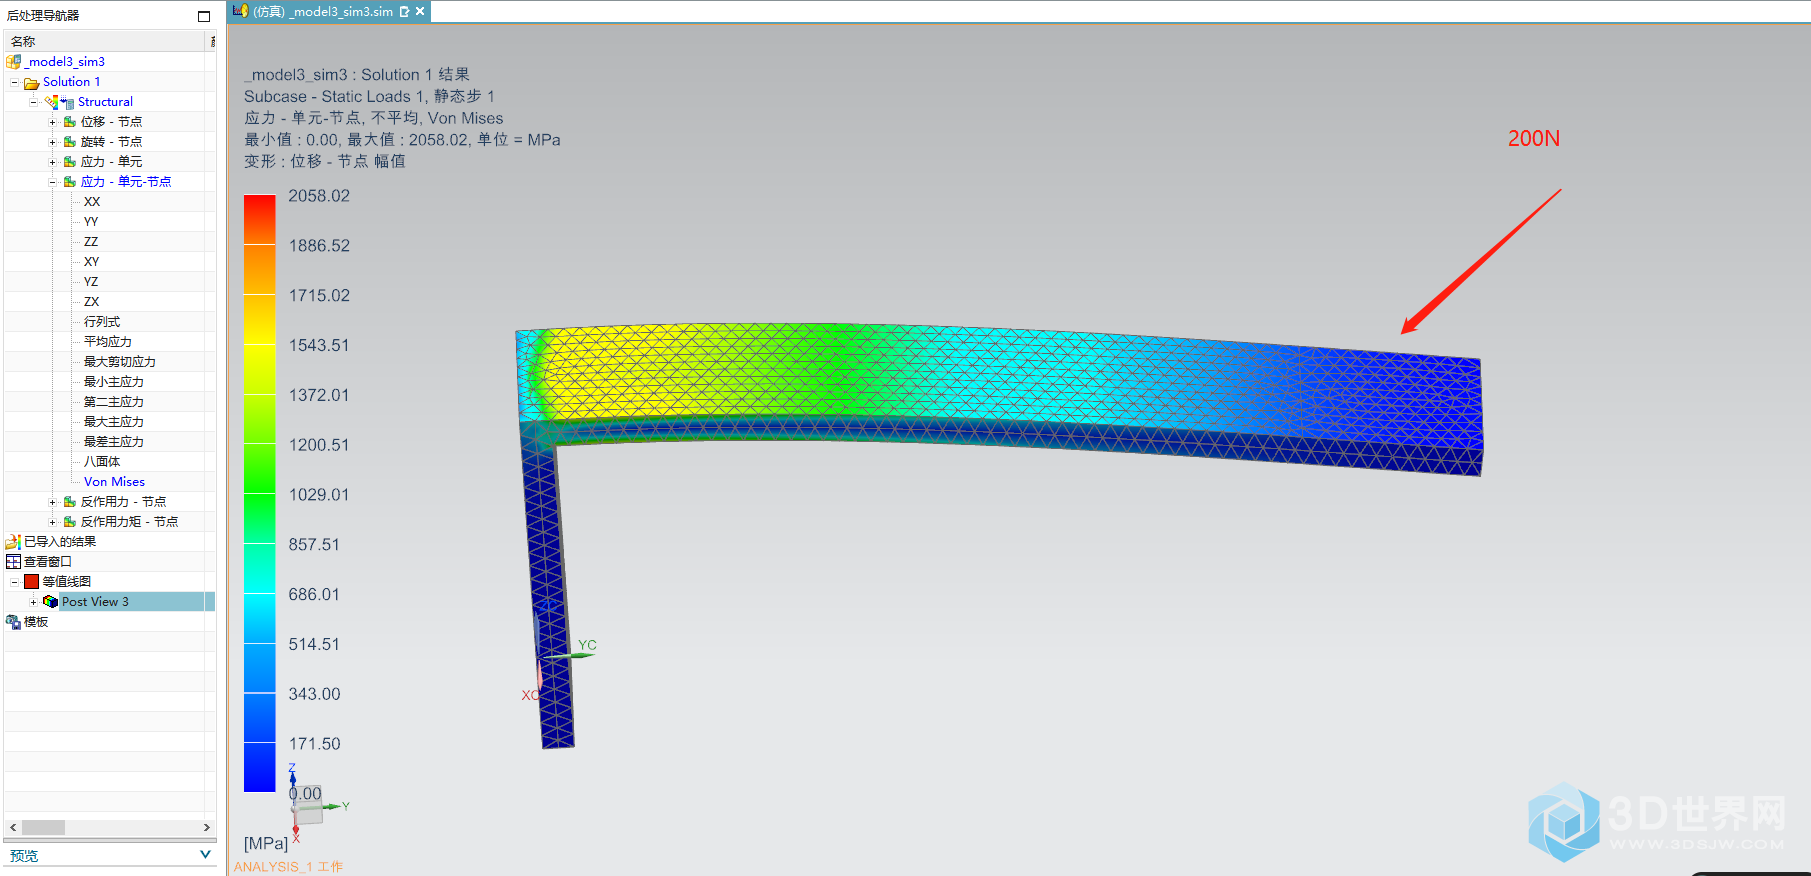Image resolution: width=1811 pixels, height=876 pixels.
Task: Click the result header text block in viewport
Action: tap(402, 118)
